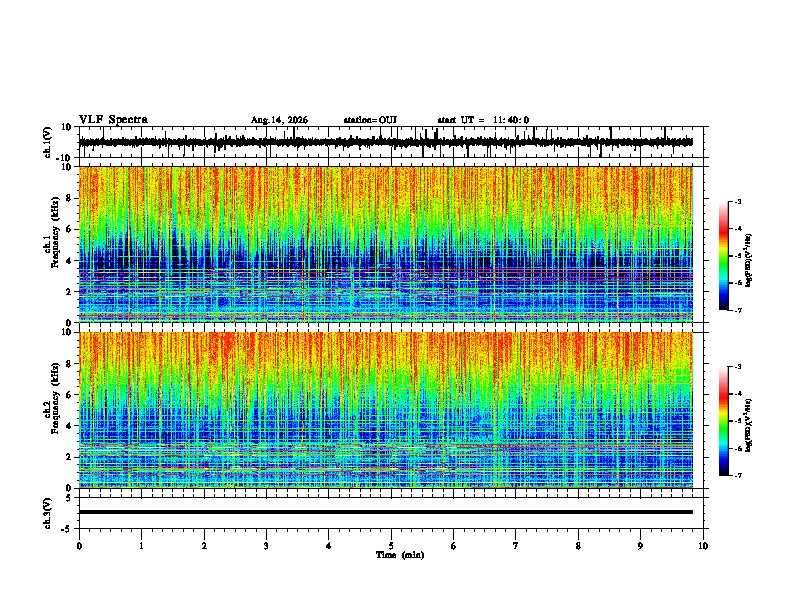This screenshot has width=792, height=612.
Task: Click inside the ch.2 spectrogram plot
Action: point(386,410)
